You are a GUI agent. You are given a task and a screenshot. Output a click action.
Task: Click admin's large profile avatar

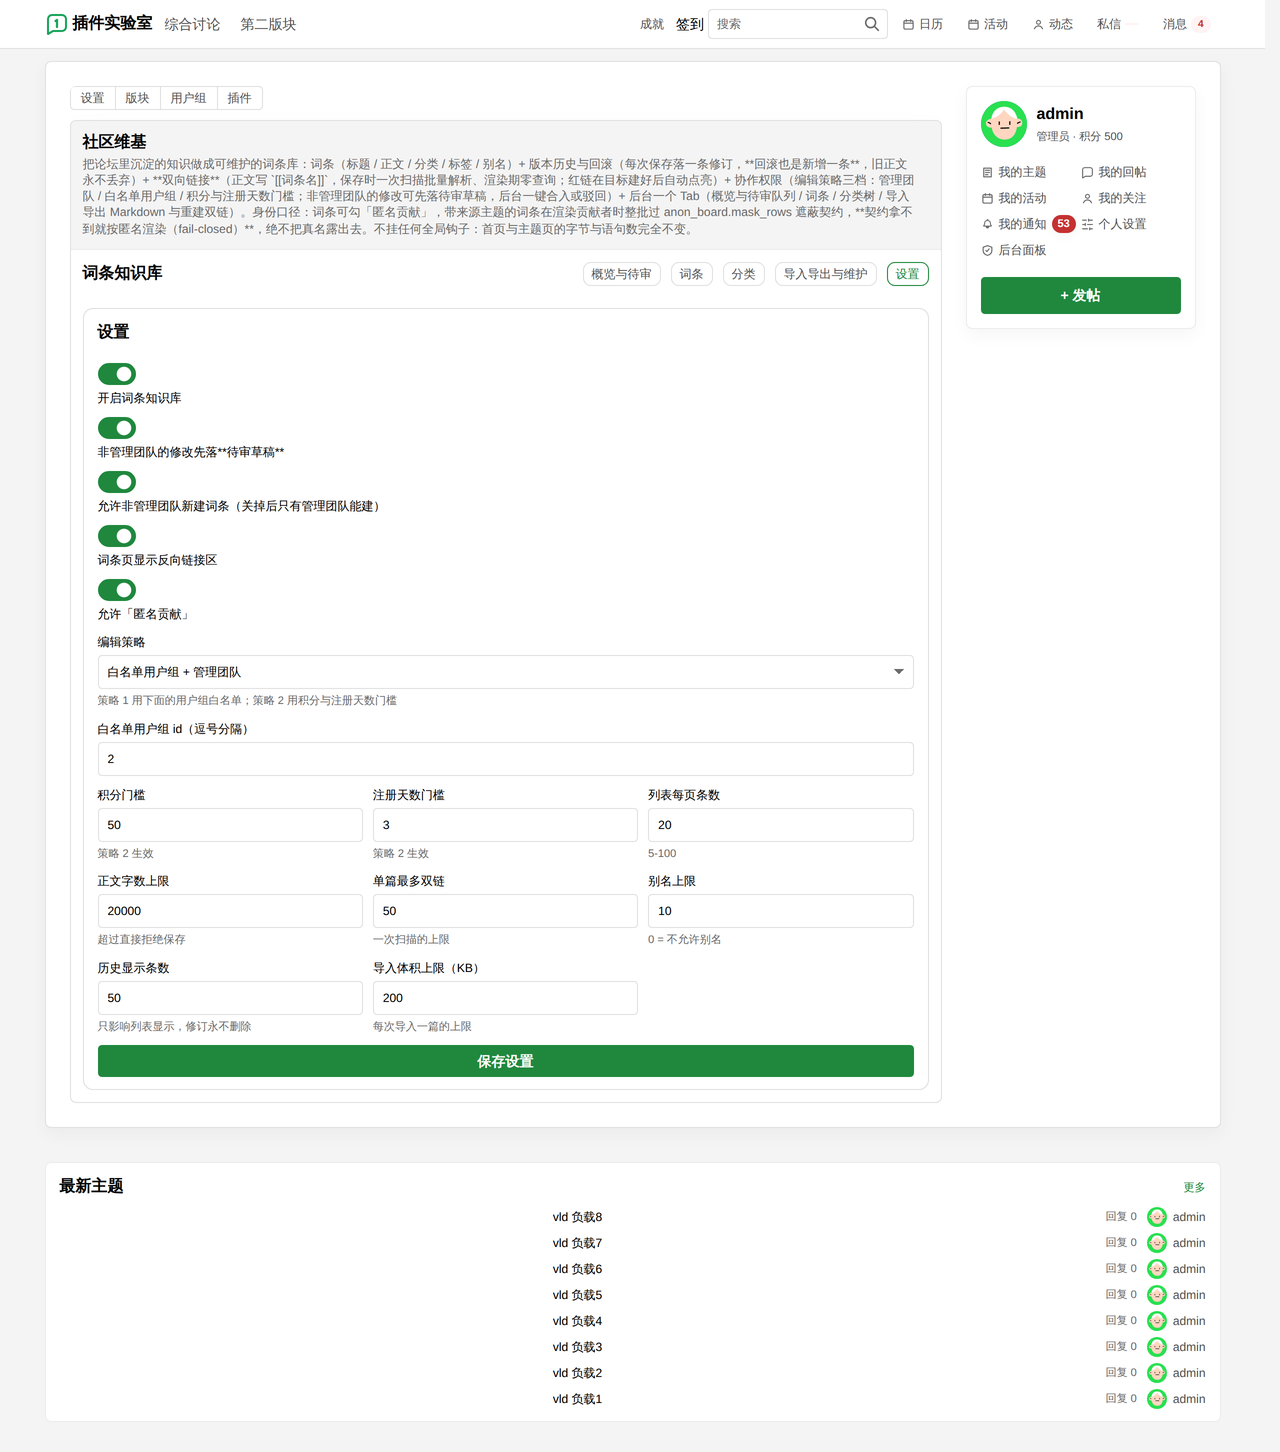coord(1004,124)
